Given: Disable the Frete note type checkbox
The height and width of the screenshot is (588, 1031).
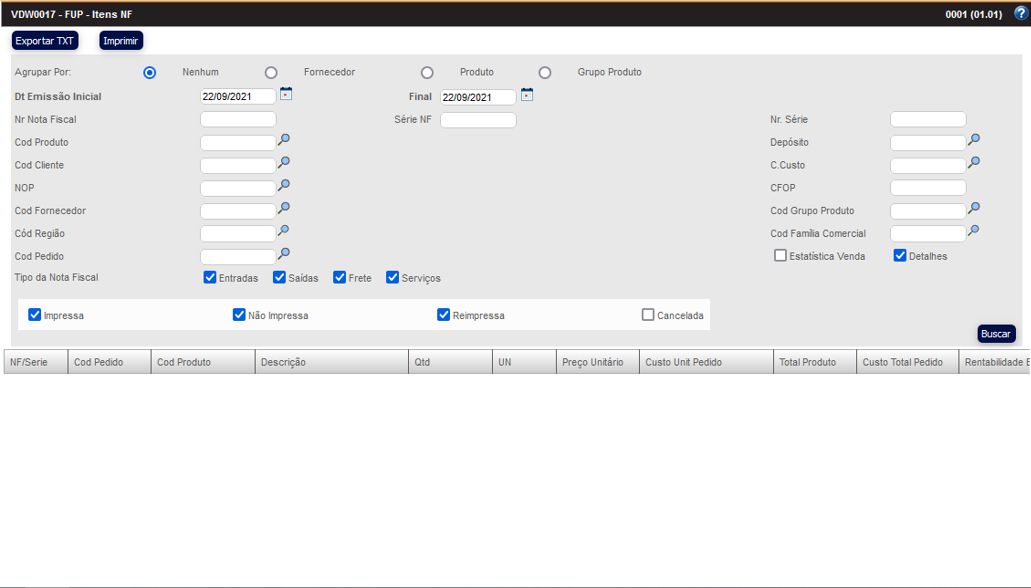Looking at the screenshot, I should pyautogui.click(x=340, y=278).
